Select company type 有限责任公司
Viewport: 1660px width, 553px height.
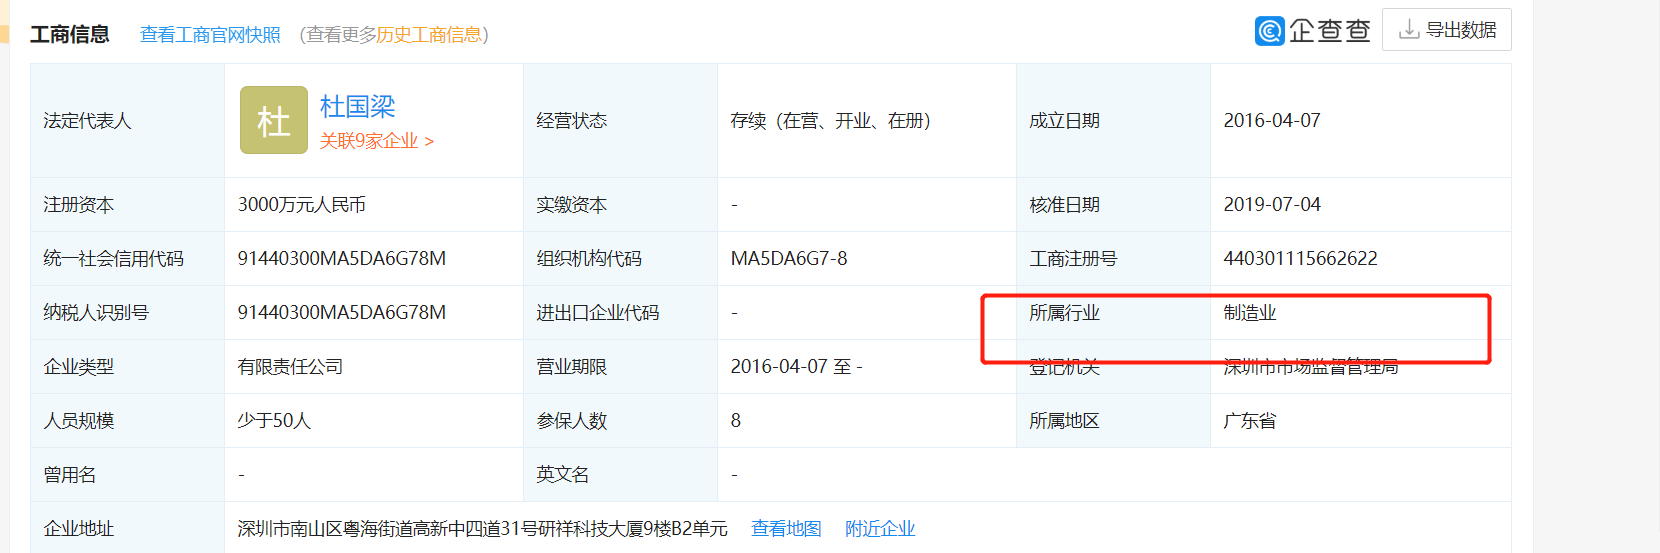point(290,366)
